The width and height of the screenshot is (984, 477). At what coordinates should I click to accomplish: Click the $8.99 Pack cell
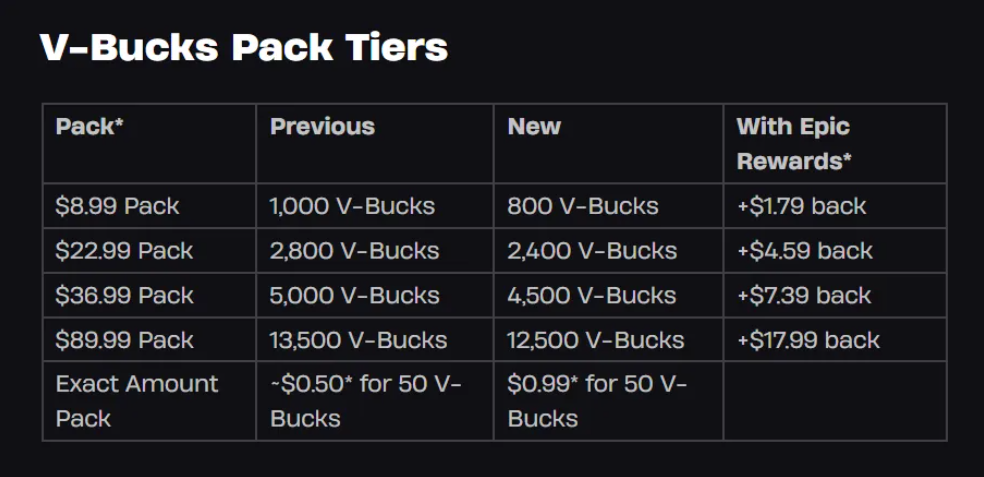click(x=149, y=206)
